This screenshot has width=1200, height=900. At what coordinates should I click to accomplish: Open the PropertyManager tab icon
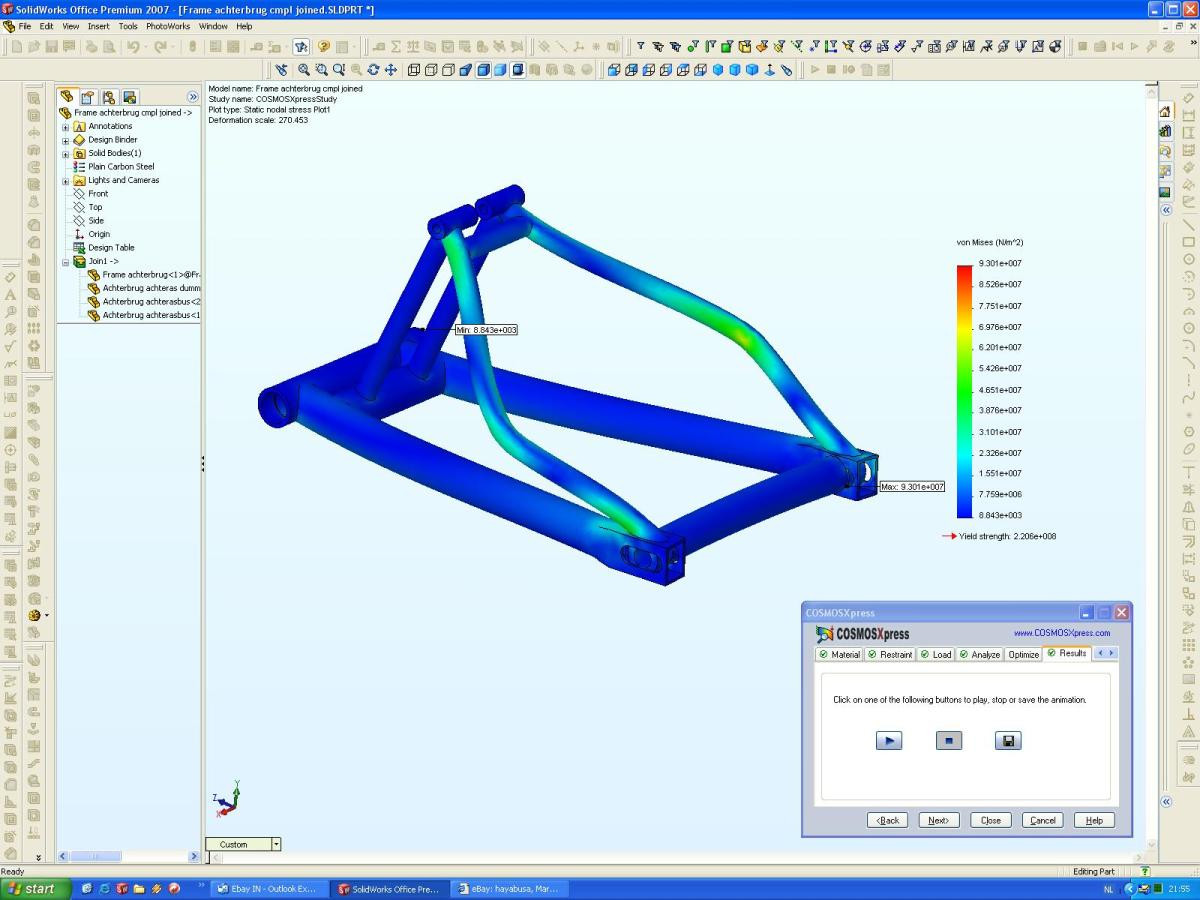(88, 97)
